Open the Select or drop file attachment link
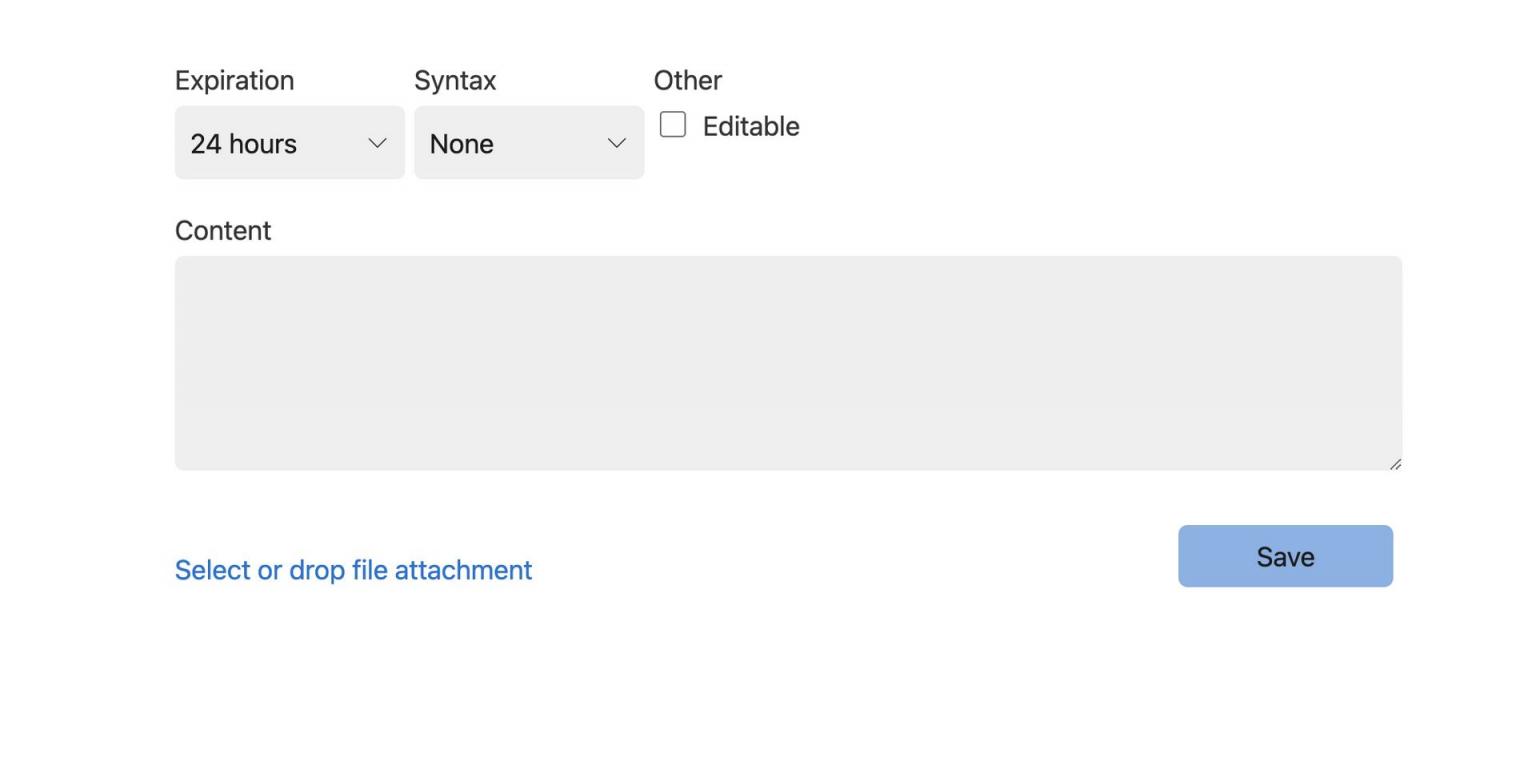Viewport: 1536px width, 768px height. tap(353, 570)
